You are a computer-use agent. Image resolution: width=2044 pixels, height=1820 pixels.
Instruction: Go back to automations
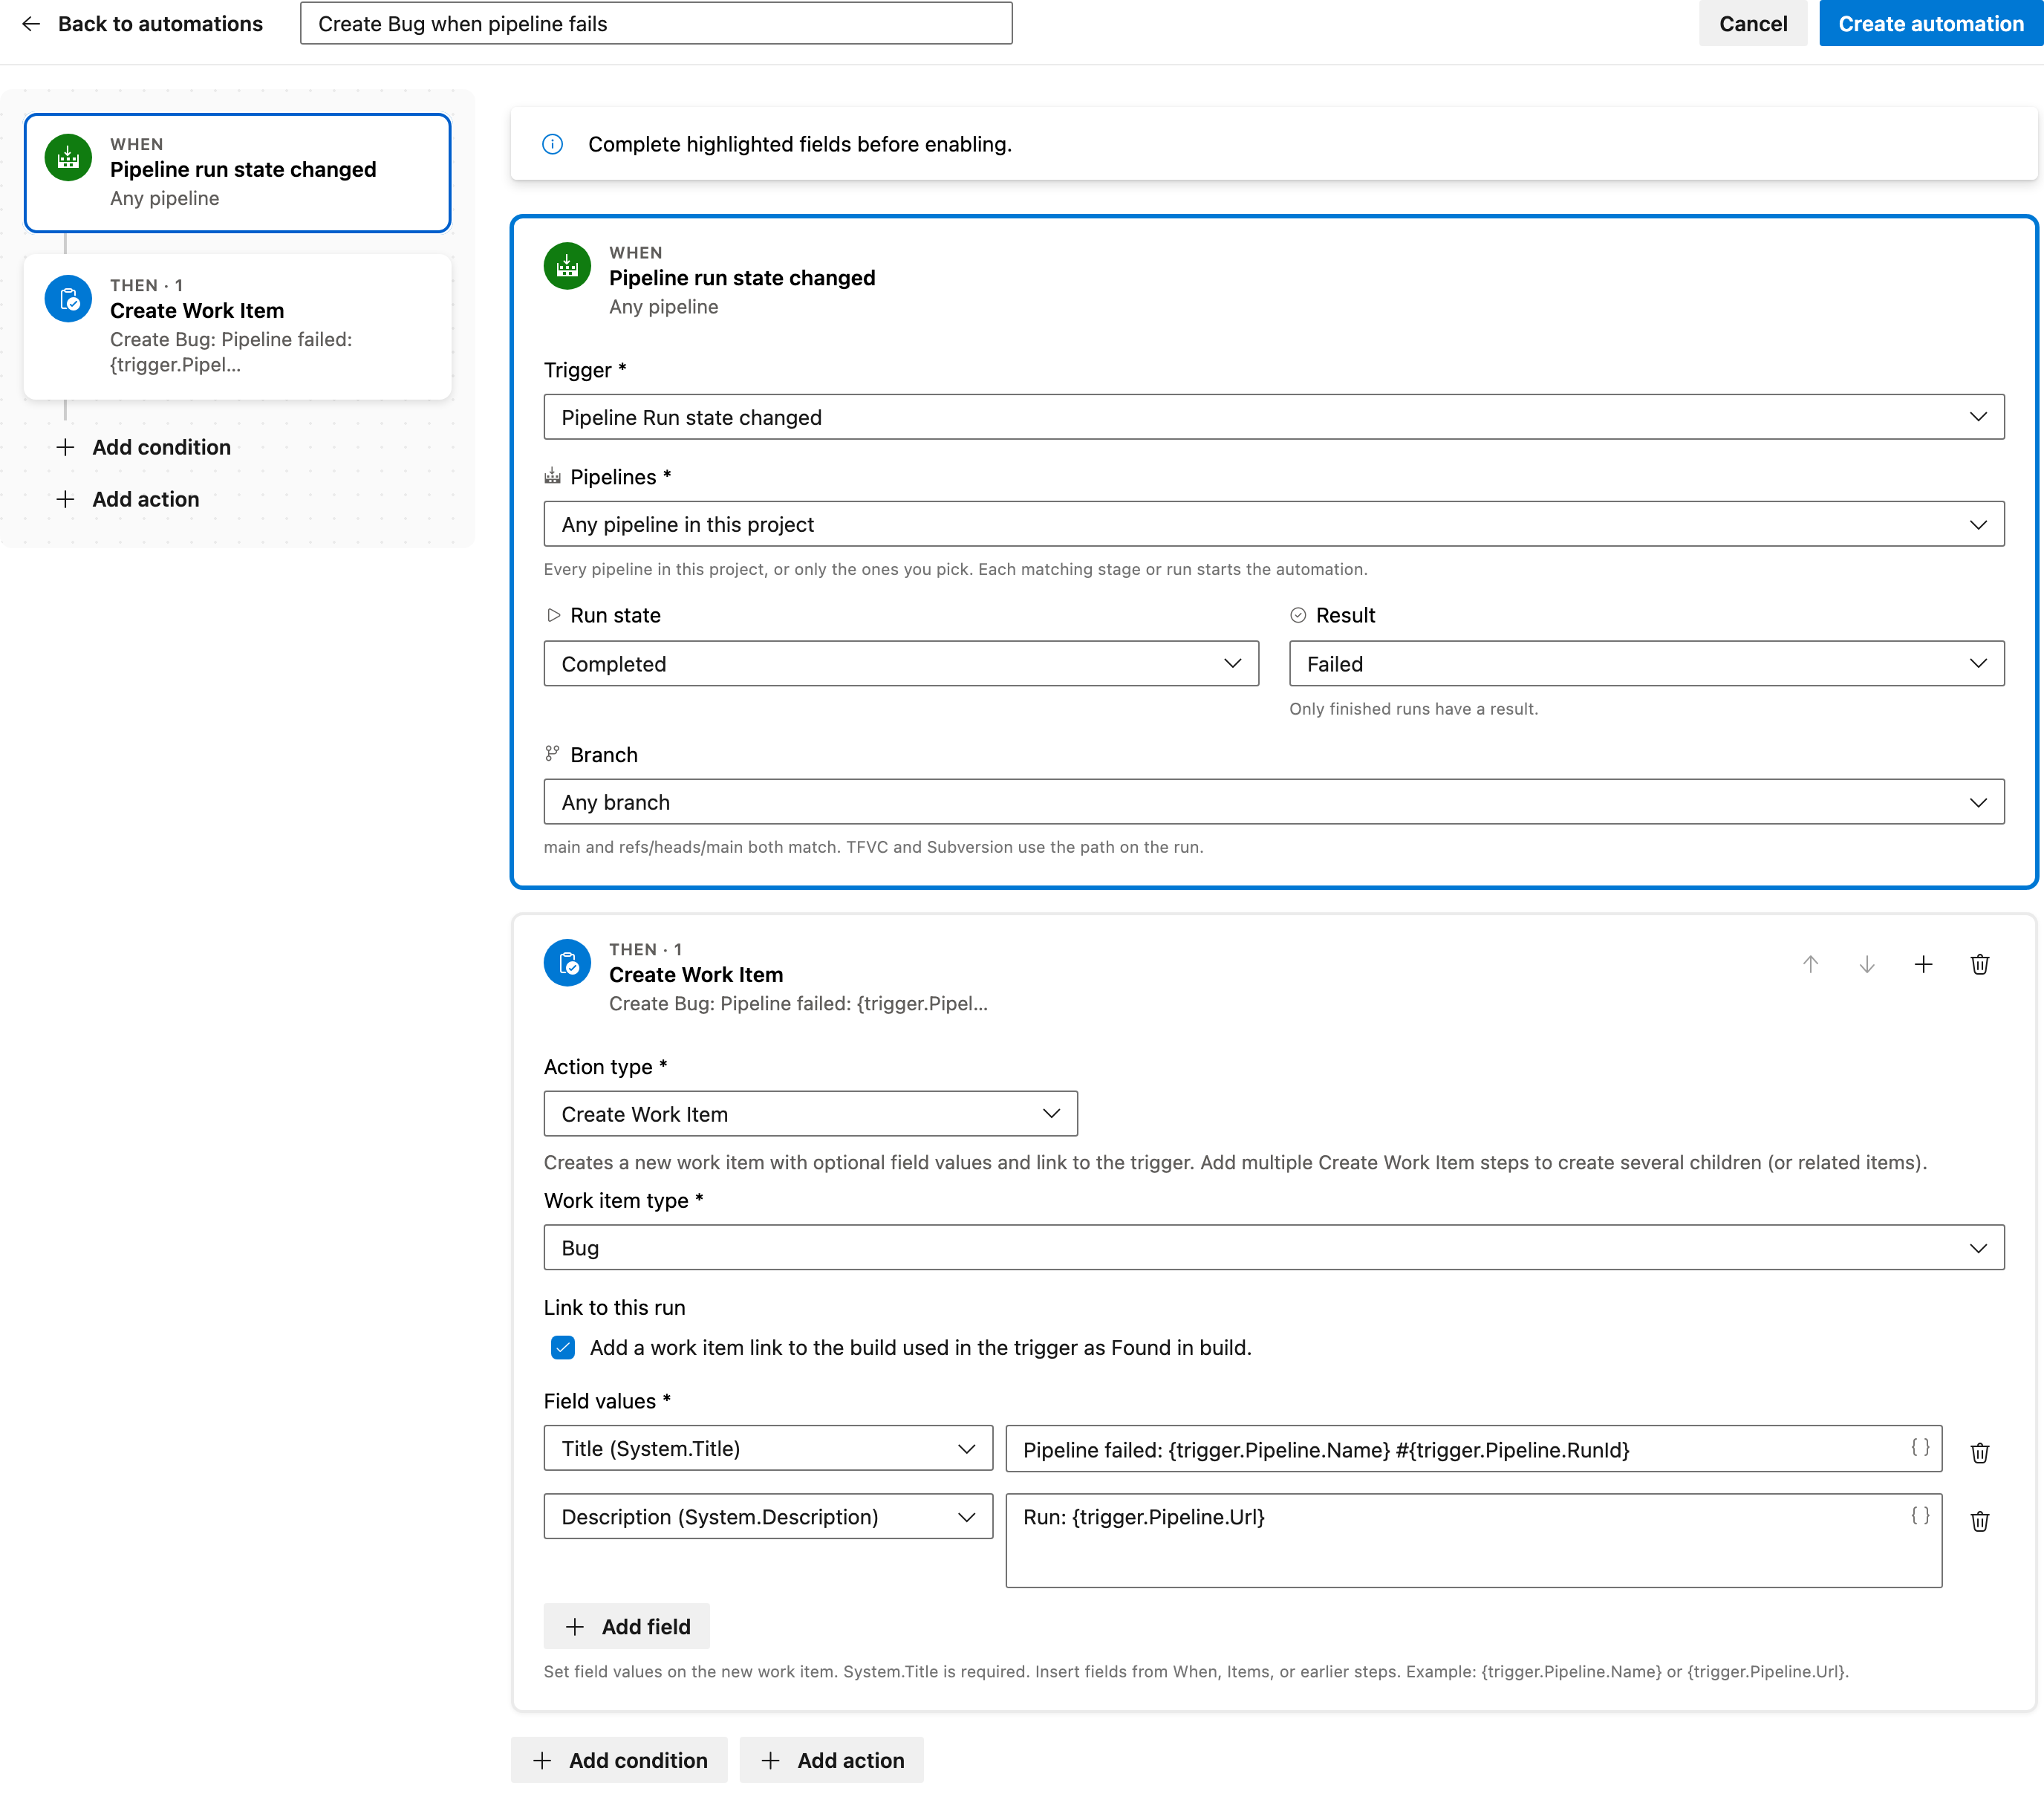pos(142,24)
